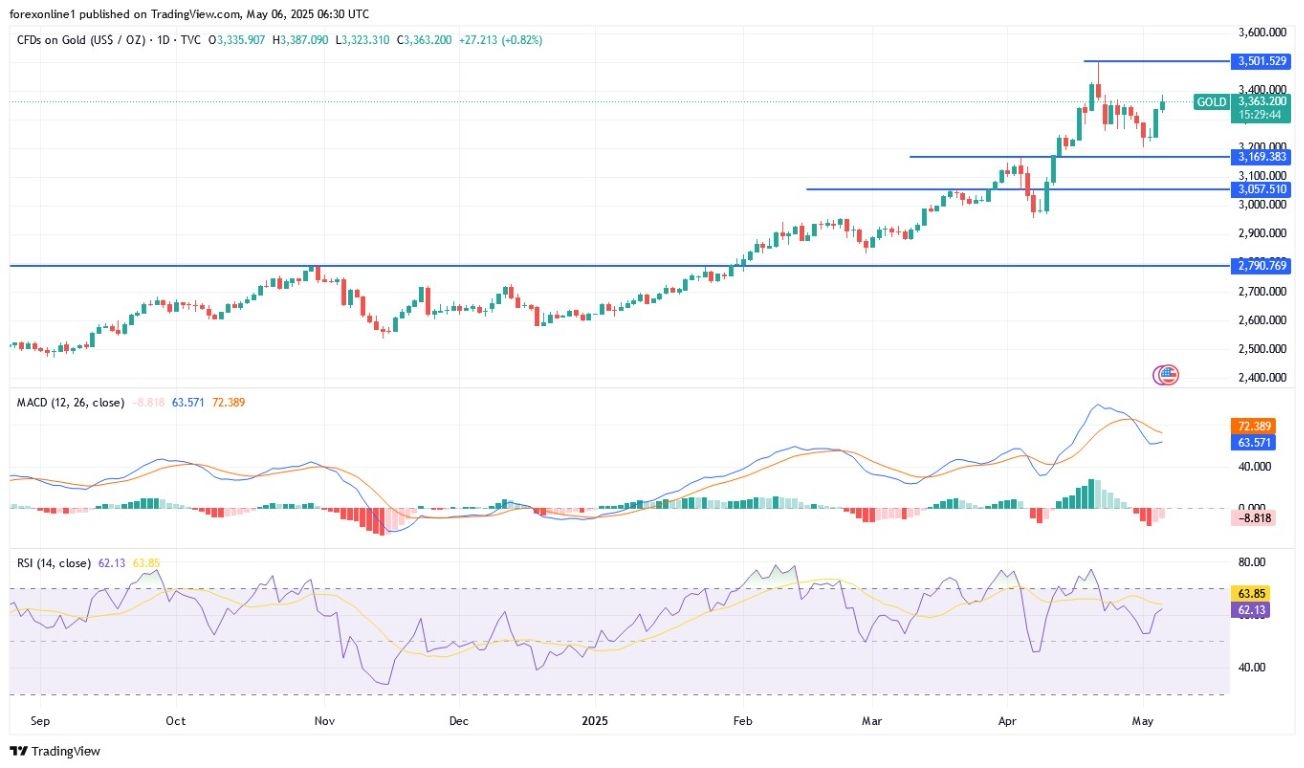This screenshot has height=768, width=1304.
Task: Select the 3,169.383 horizontal level label
Action: click(1263, 157)
